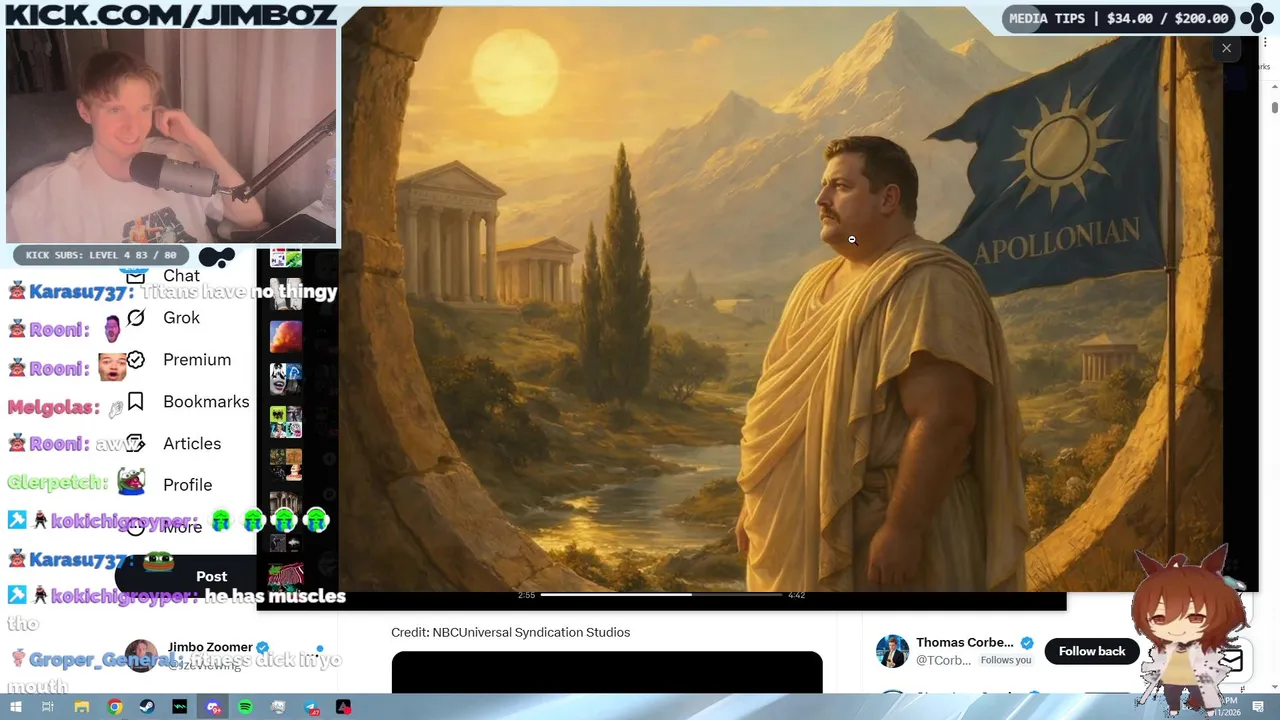This screenshot has width=1280, height=720.
Task: Open the Thomas Corbe... display name
Action: (x=964, y=642)
